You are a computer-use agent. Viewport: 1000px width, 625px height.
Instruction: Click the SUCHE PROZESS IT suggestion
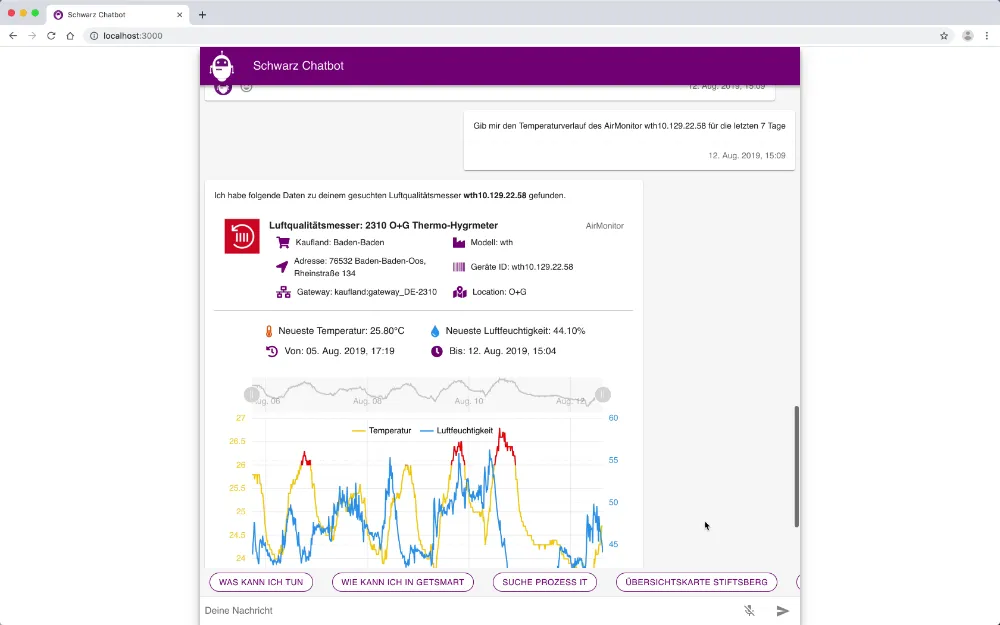tap(545, 582)
